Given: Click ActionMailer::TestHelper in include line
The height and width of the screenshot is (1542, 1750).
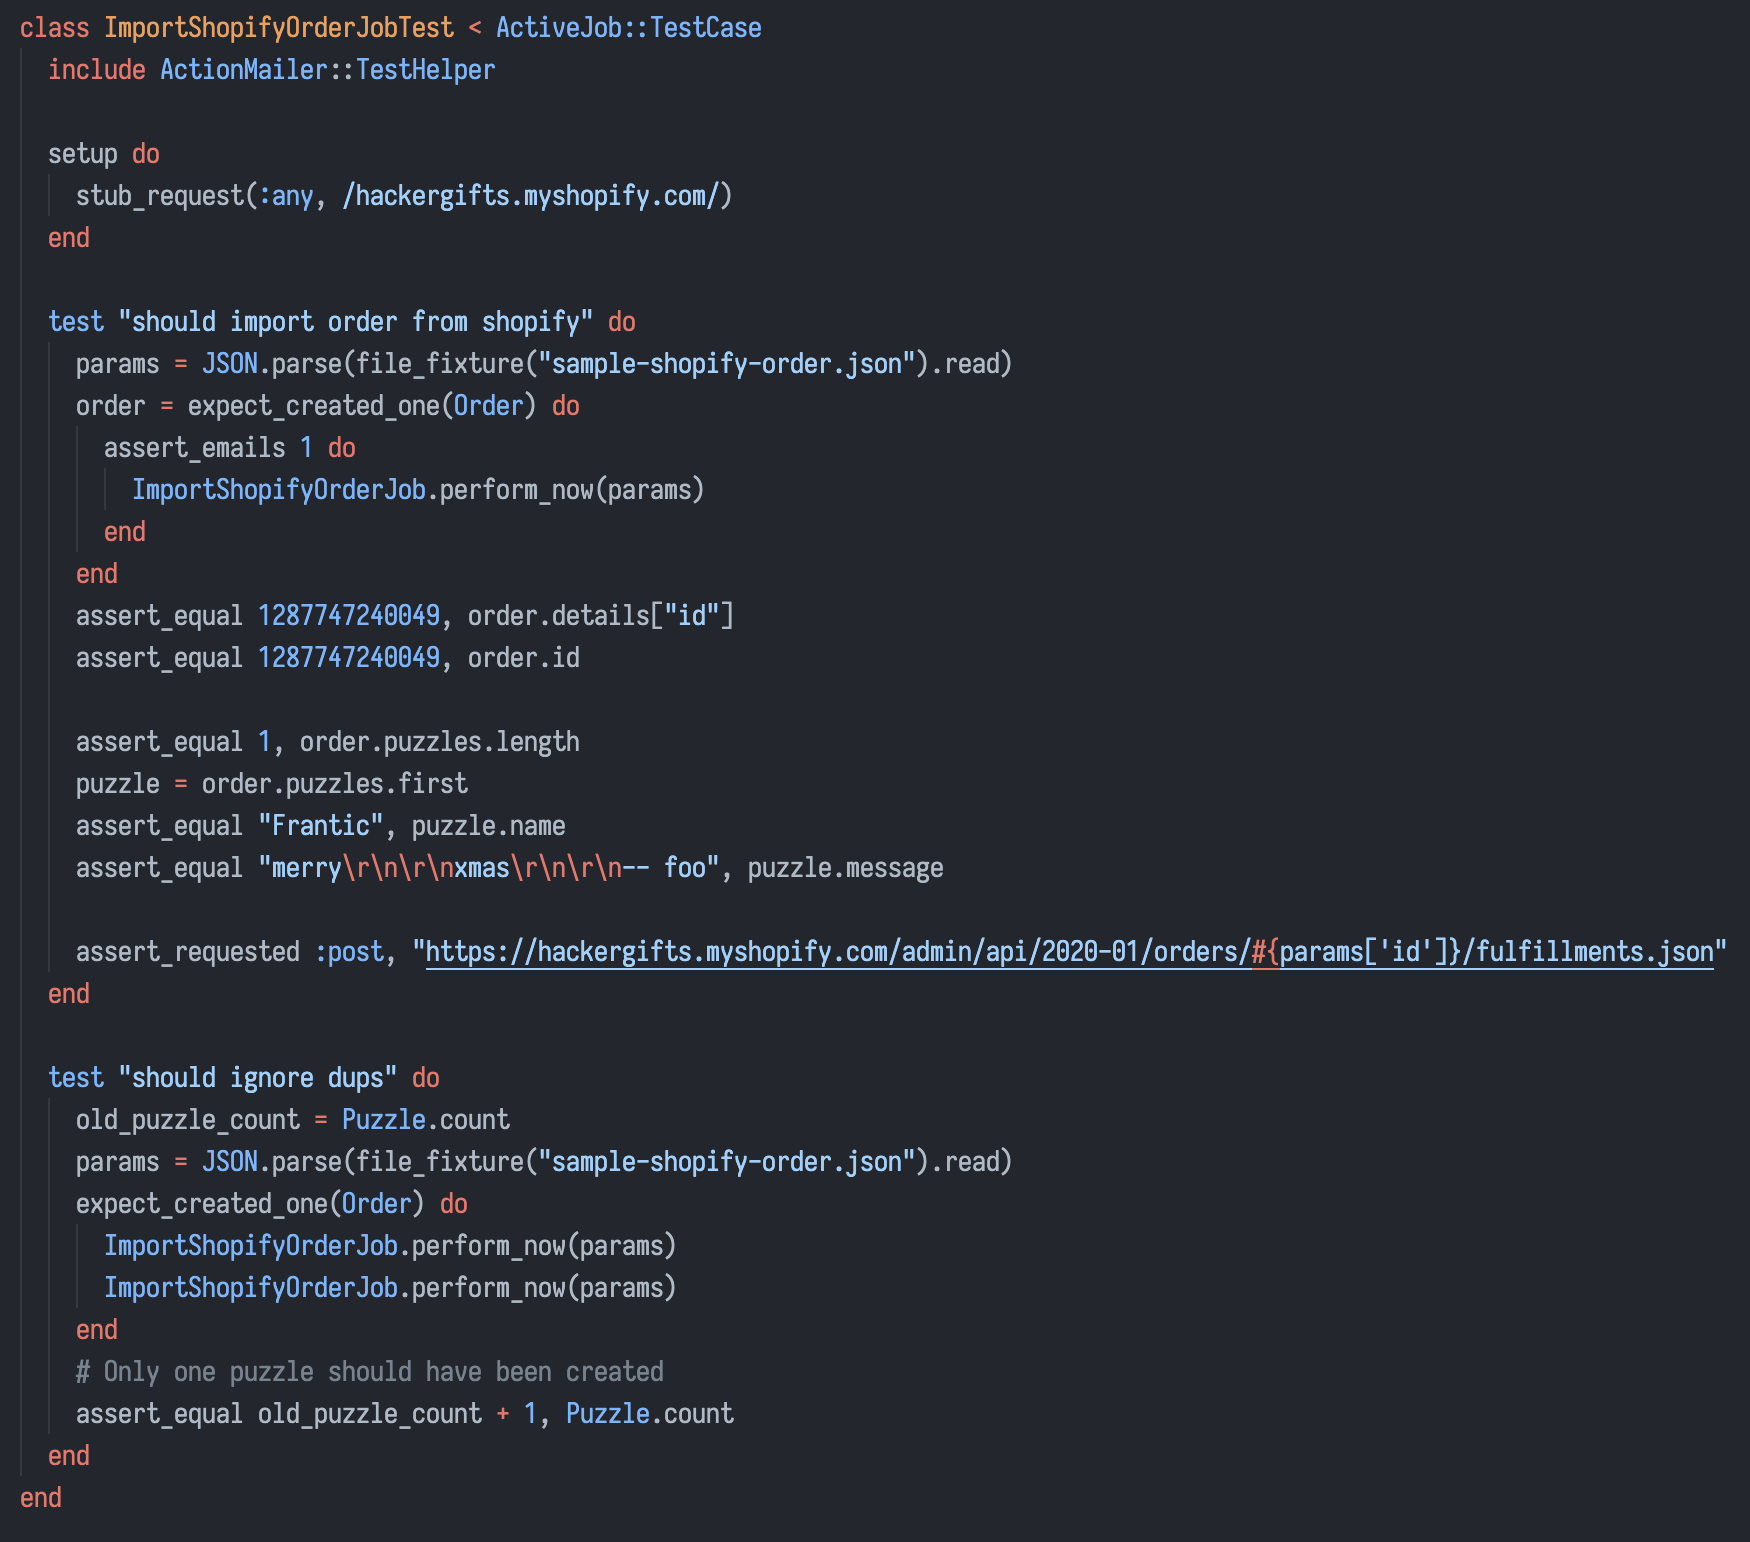Looking at the screenshot, I should [328, 70].
